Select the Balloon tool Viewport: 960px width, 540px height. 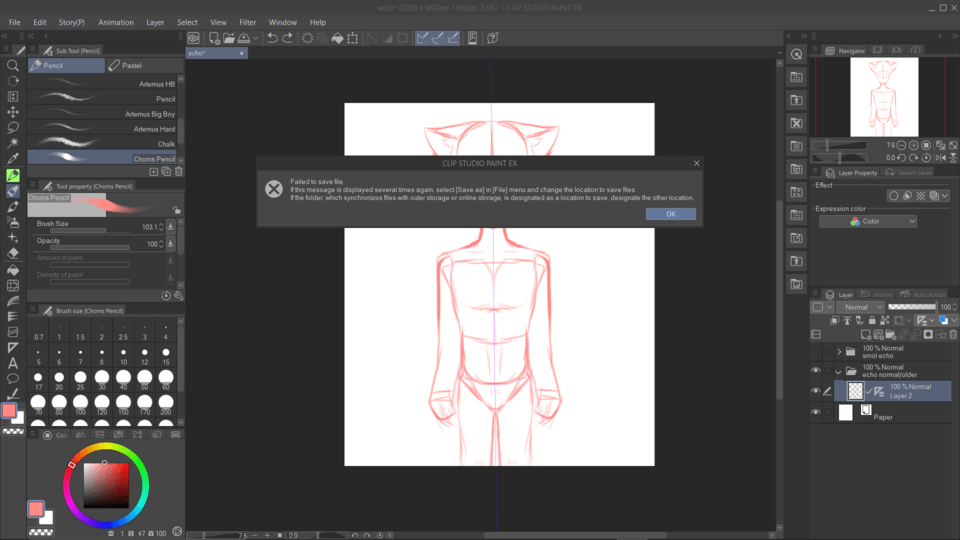(12, 378)
